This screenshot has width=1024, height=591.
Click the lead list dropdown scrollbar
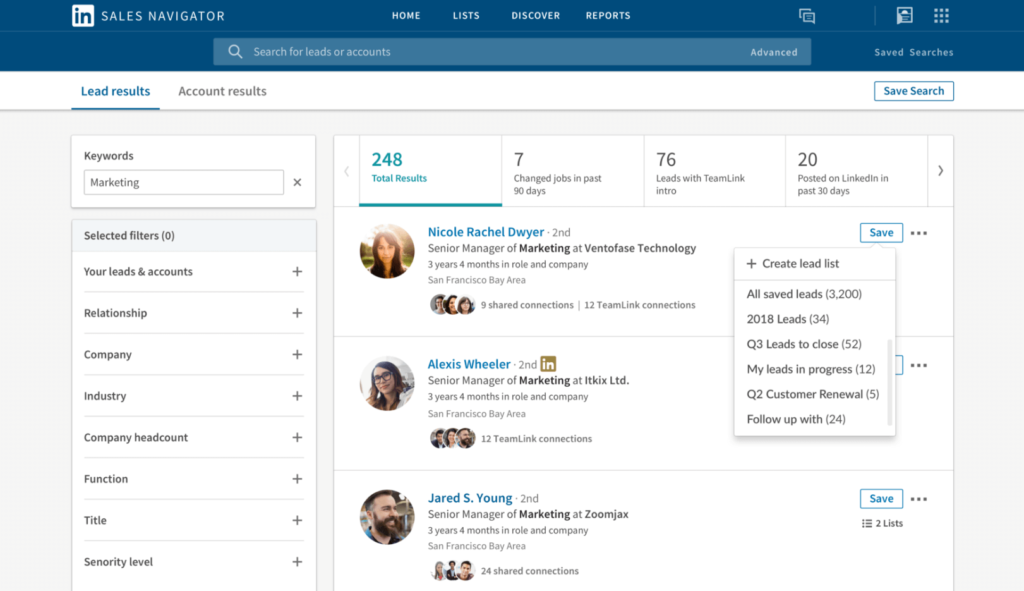889,382
